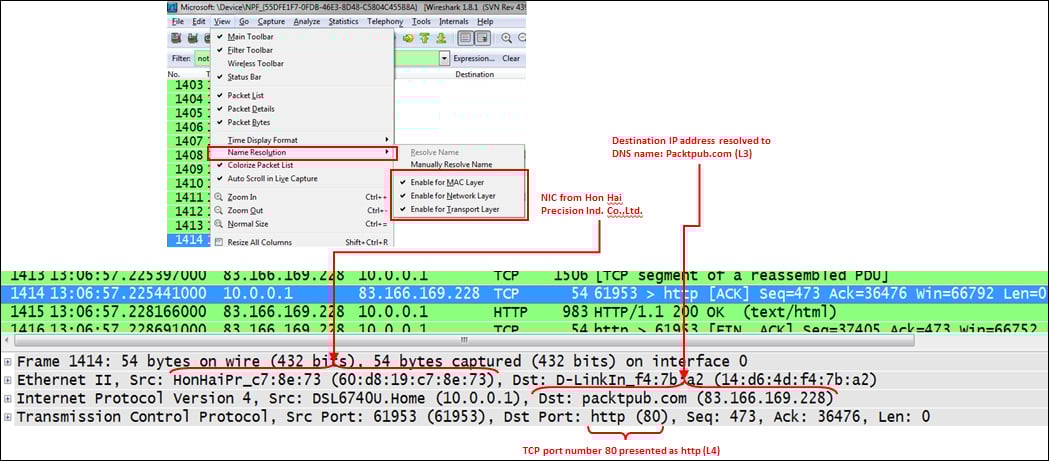Click the Clear filter button
This screenshot has width=1049, height=461.
click(x=511, y=59)
